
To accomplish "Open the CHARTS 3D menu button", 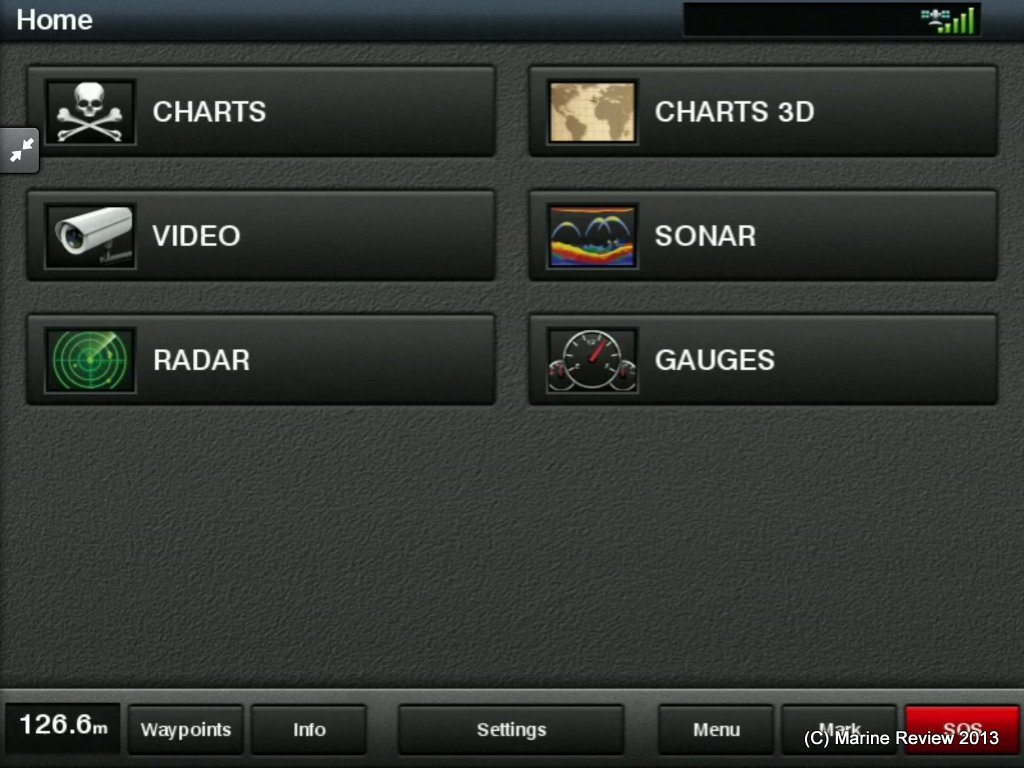I will 763,112.
